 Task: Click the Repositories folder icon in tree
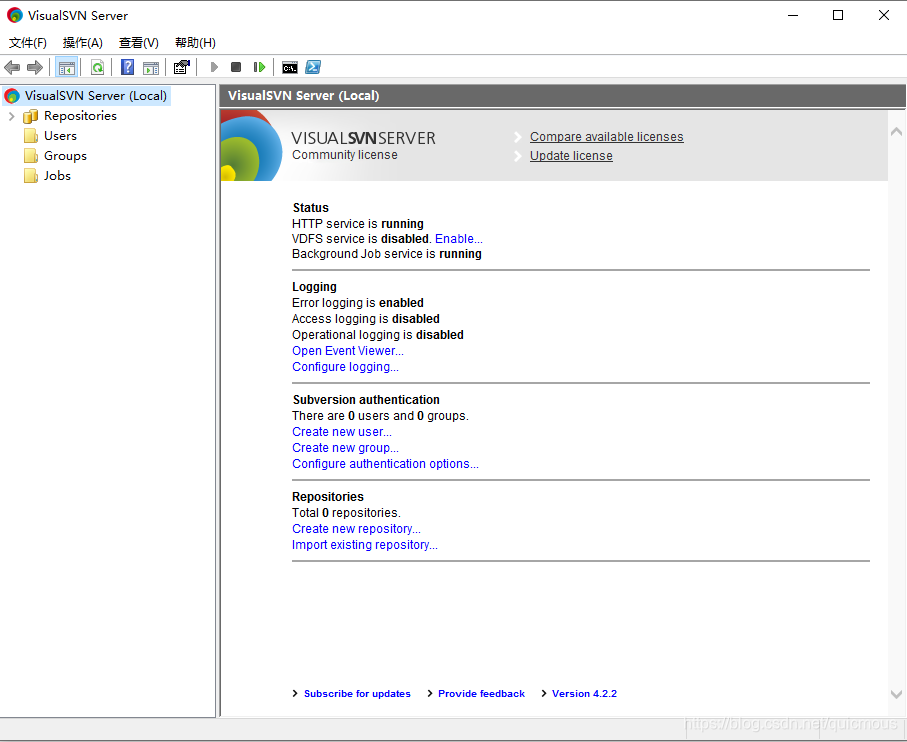(x=31, y=116)
